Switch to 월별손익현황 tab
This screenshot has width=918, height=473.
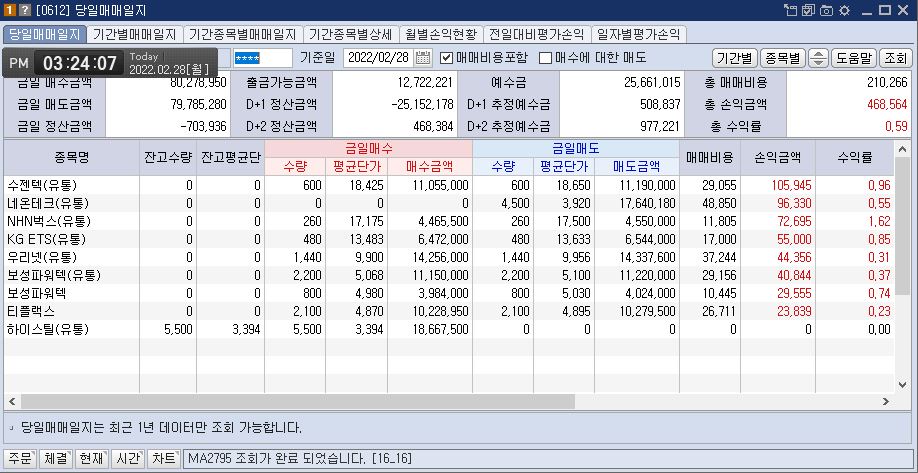pyautogui.click(x=441, y=35)
